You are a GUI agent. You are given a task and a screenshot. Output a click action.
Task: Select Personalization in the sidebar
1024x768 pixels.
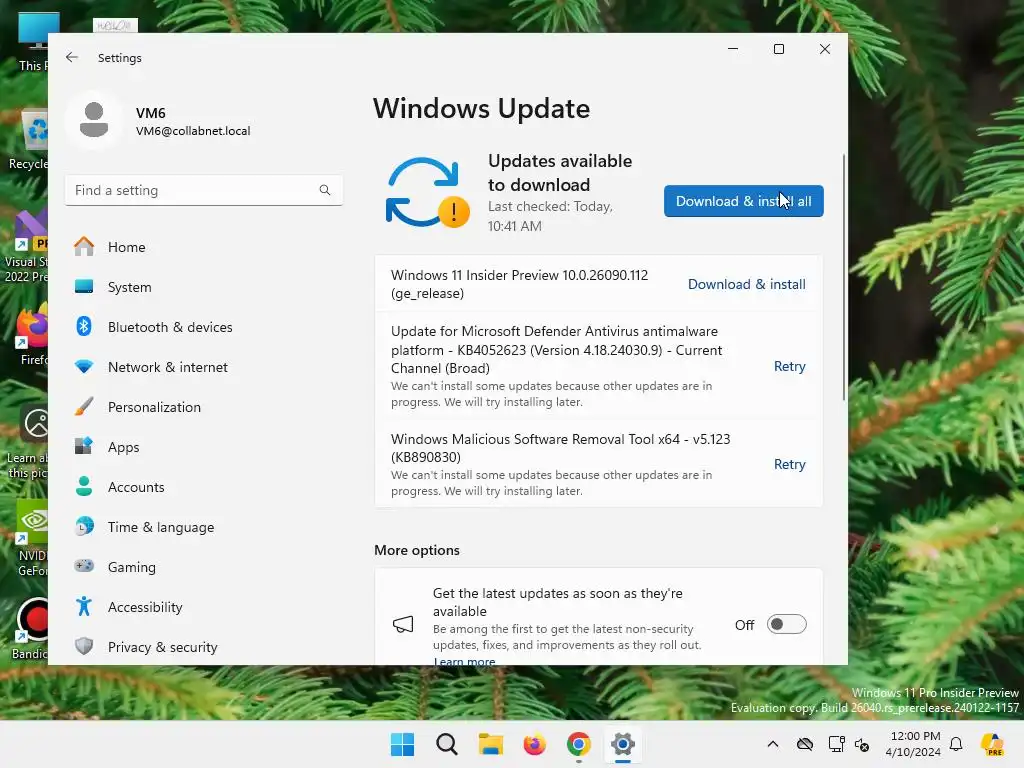(204, 406)
